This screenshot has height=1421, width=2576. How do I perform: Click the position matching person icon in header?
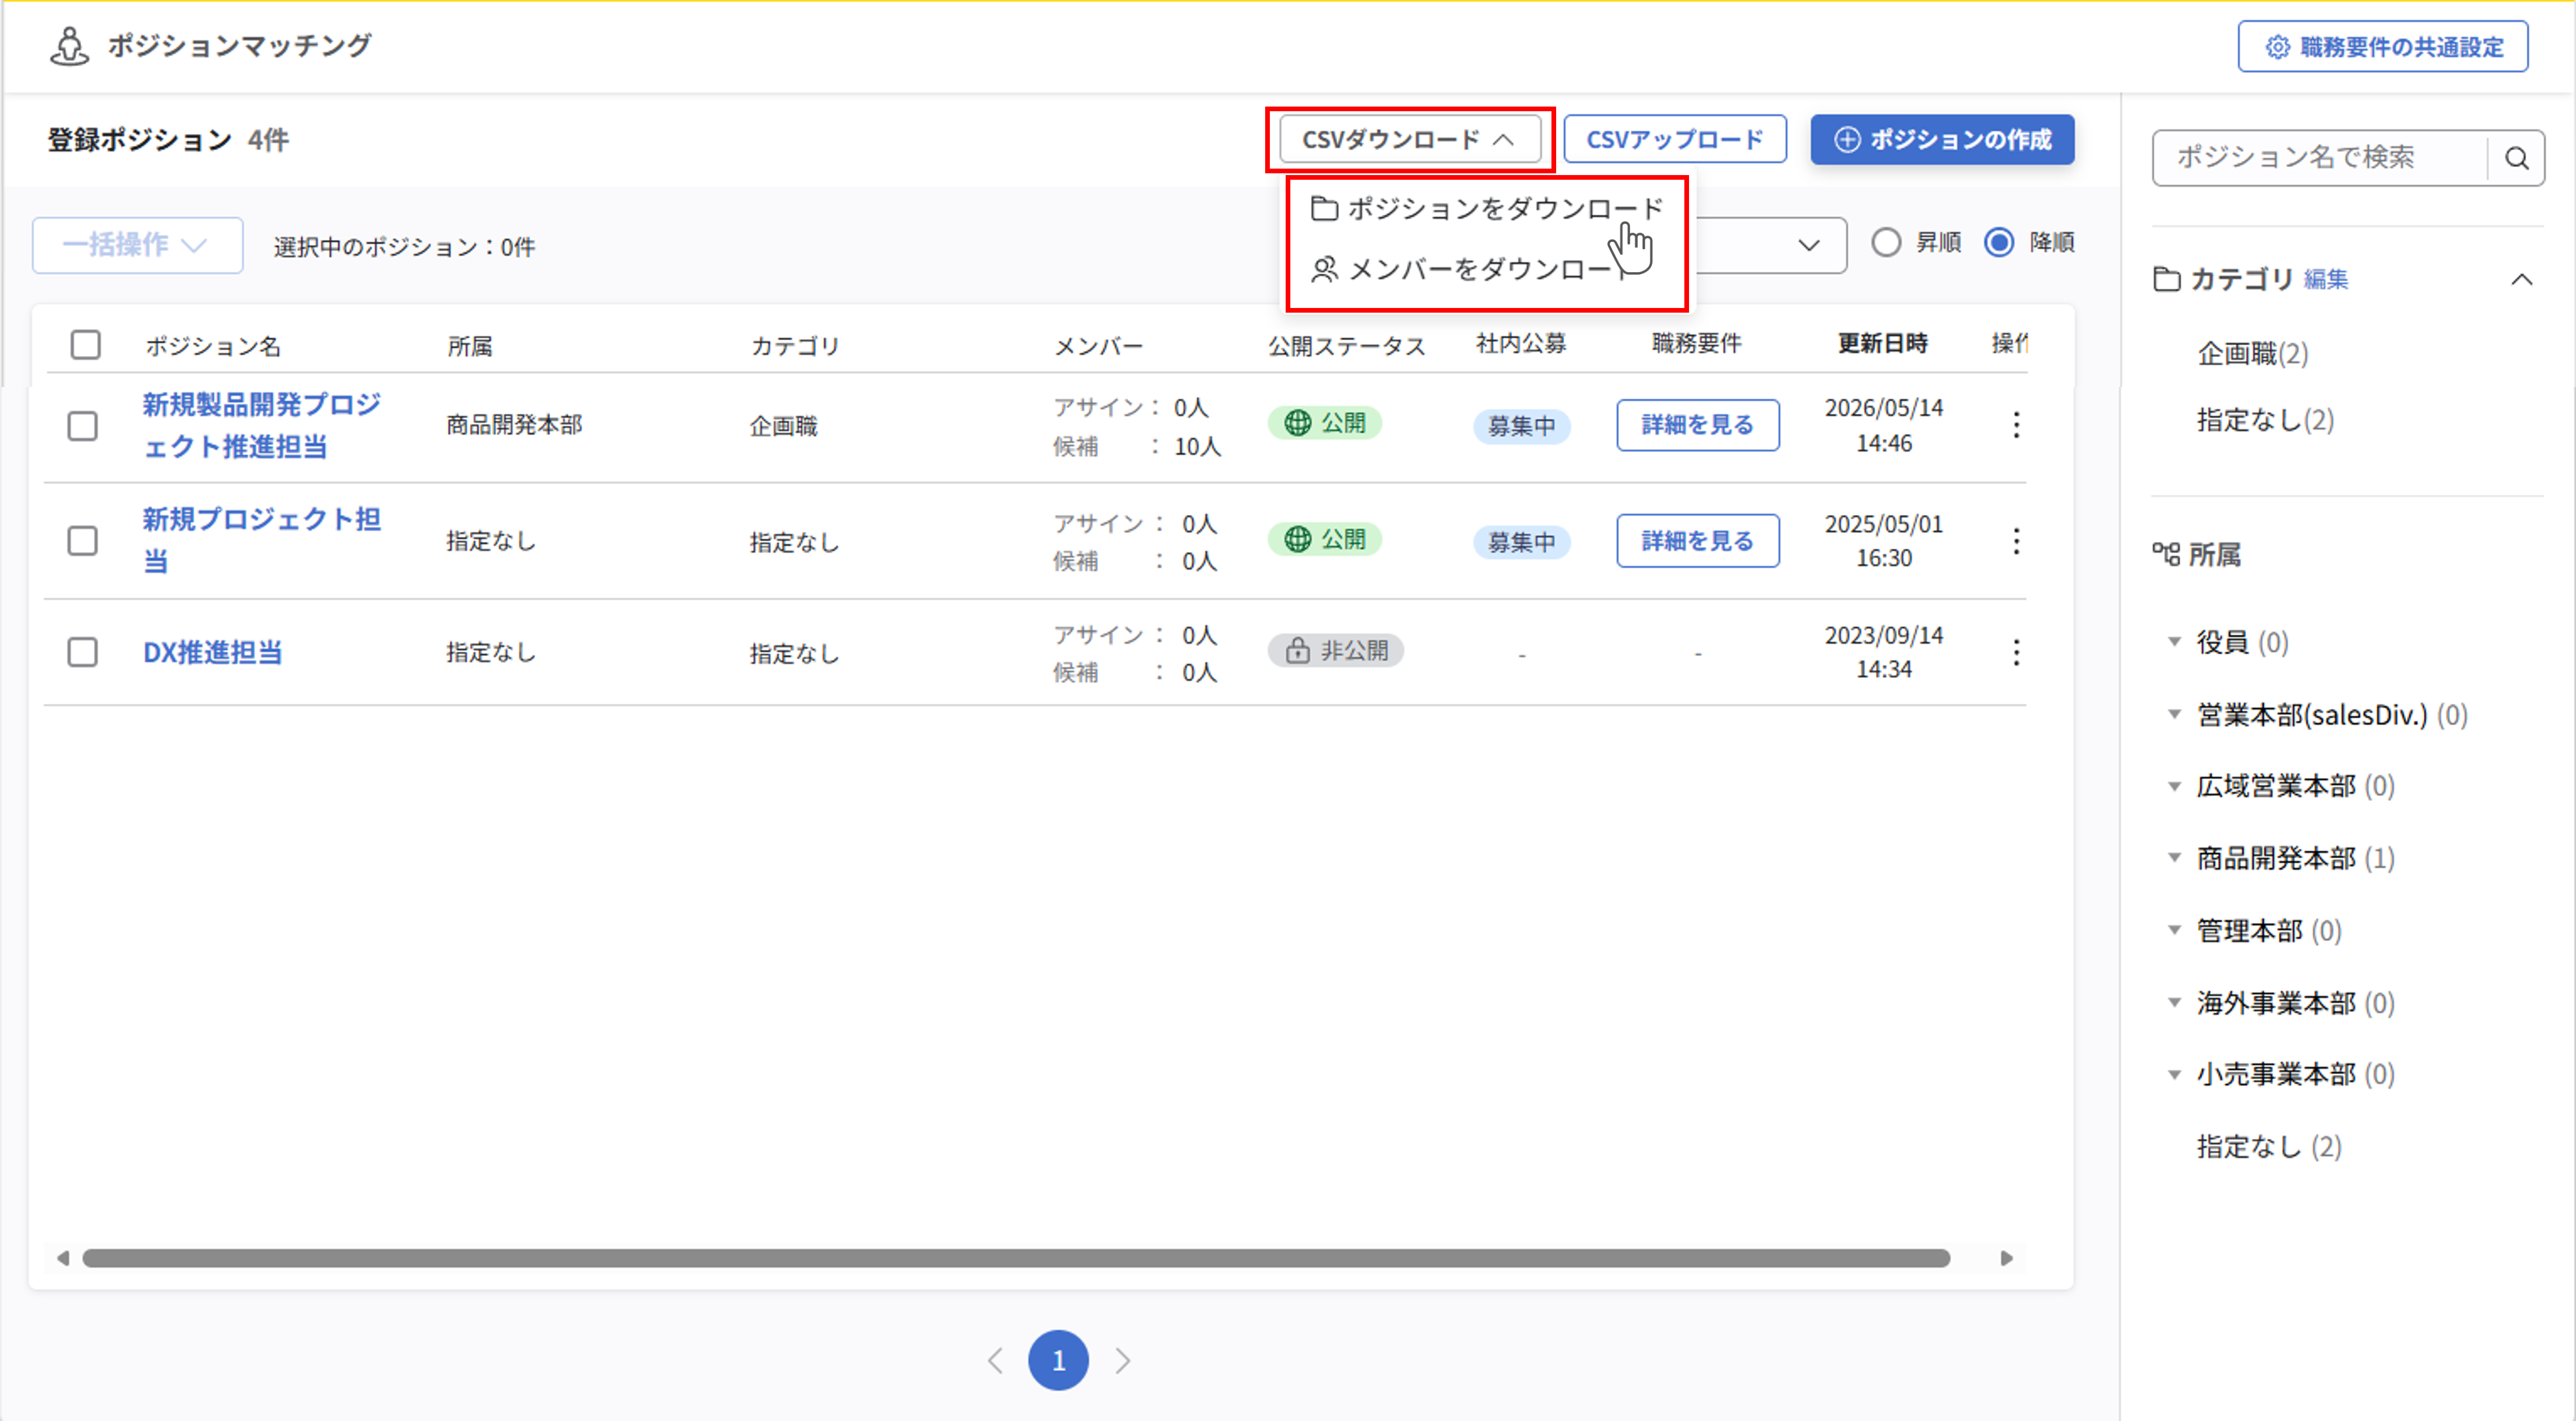pyautogui.click(x=69, y=46)
